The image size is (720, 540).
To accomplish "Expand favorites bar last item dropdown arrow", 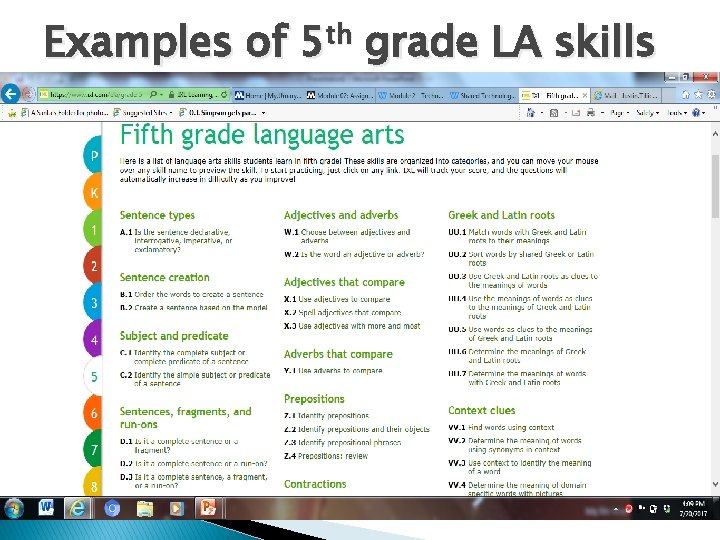I will (x=263, y=112).
